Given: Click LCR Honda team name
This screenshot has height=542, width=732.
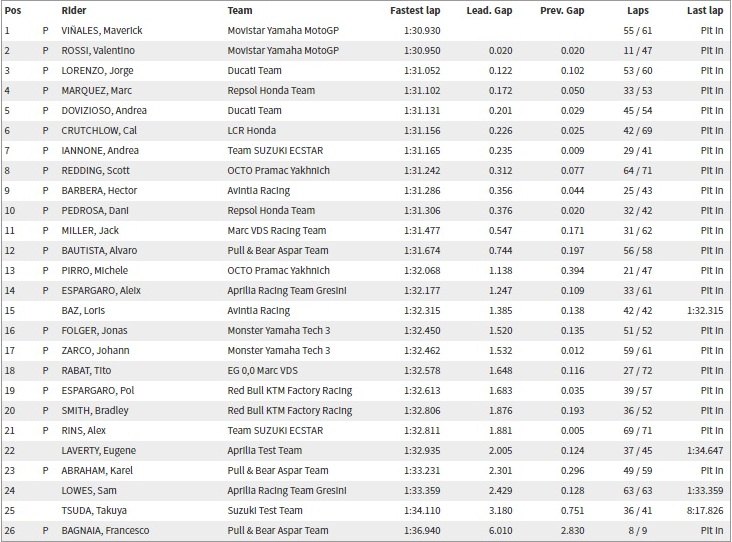Looking at the screenshot, I should click(252, 130).
